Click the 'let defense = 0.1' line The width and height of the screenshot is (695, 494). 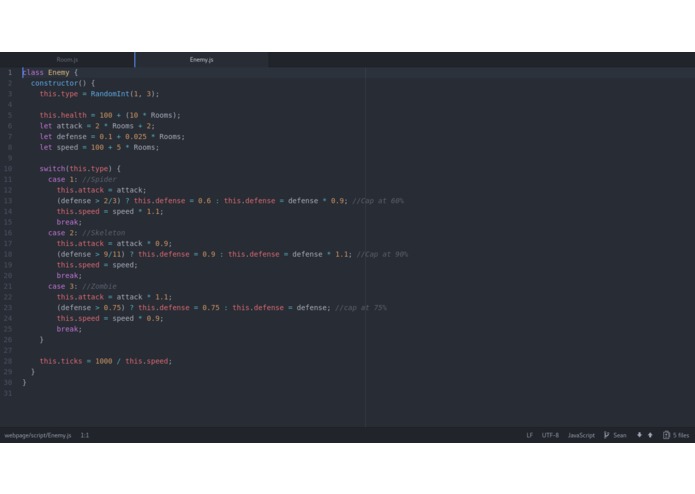tap(112, 136)
